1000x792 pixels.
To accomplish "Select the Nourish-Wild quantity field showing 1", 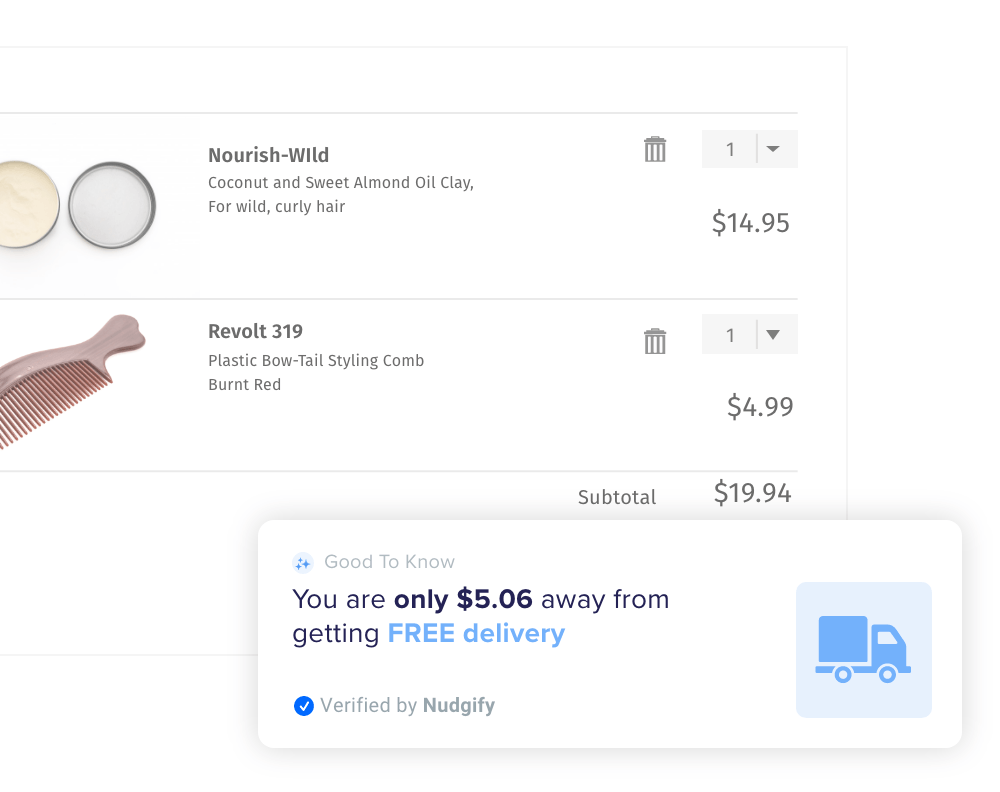I will [730, 149].
